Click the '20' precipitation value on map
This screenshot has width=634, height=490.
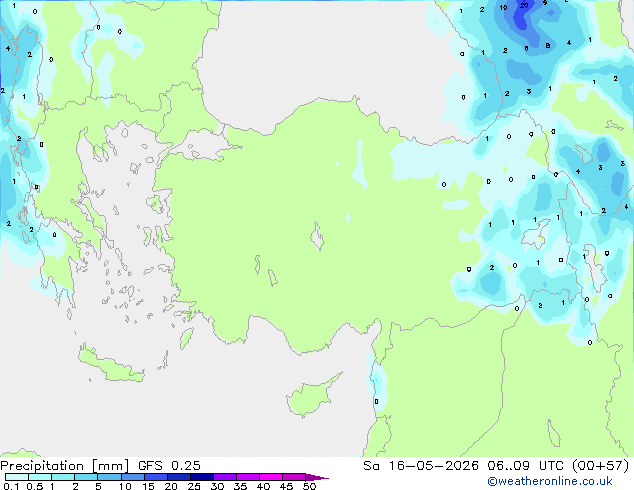pyautogui.click(x=524, y=6)
